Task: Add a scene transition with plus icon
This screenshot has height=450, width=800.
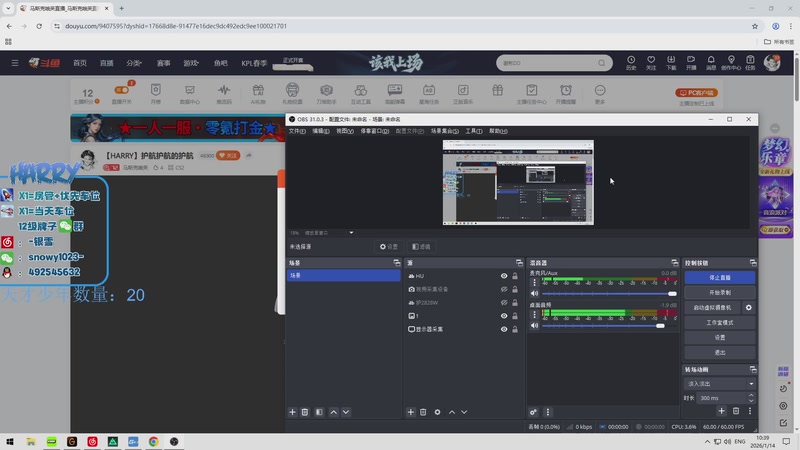Action: (721, 411)
